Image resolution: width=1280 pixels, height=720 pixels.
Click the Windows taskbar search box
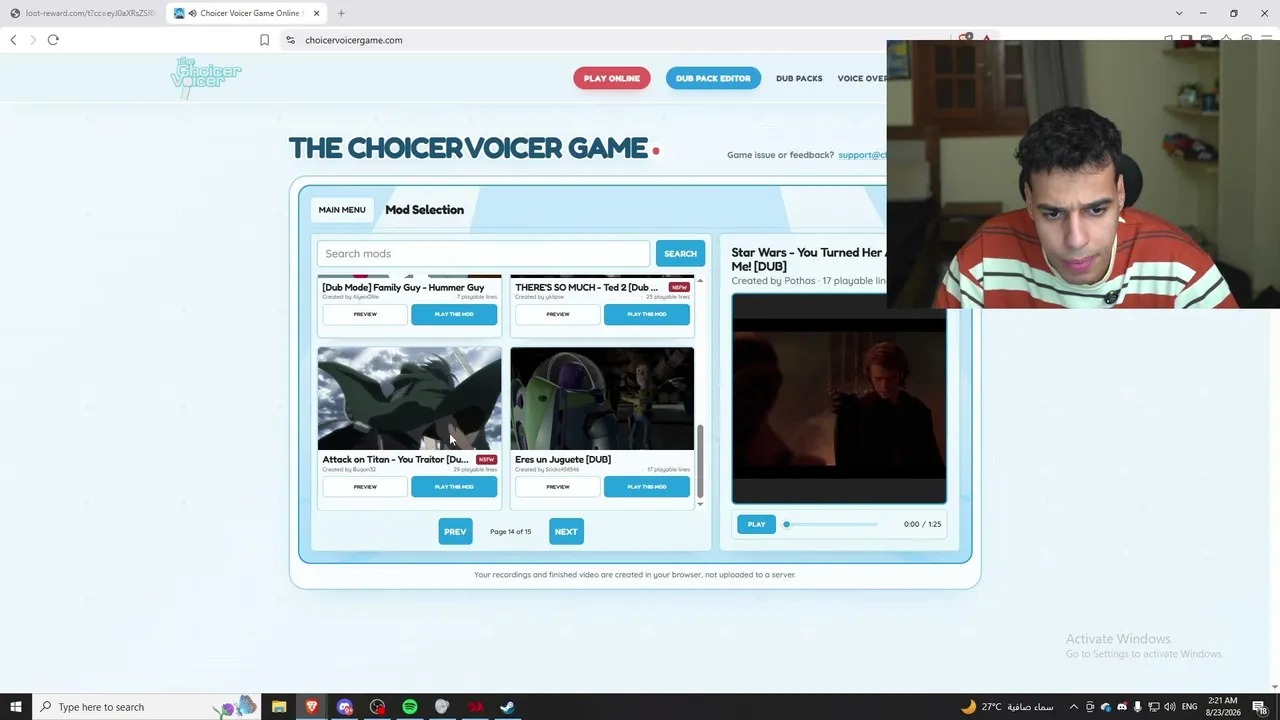point(146,707)
